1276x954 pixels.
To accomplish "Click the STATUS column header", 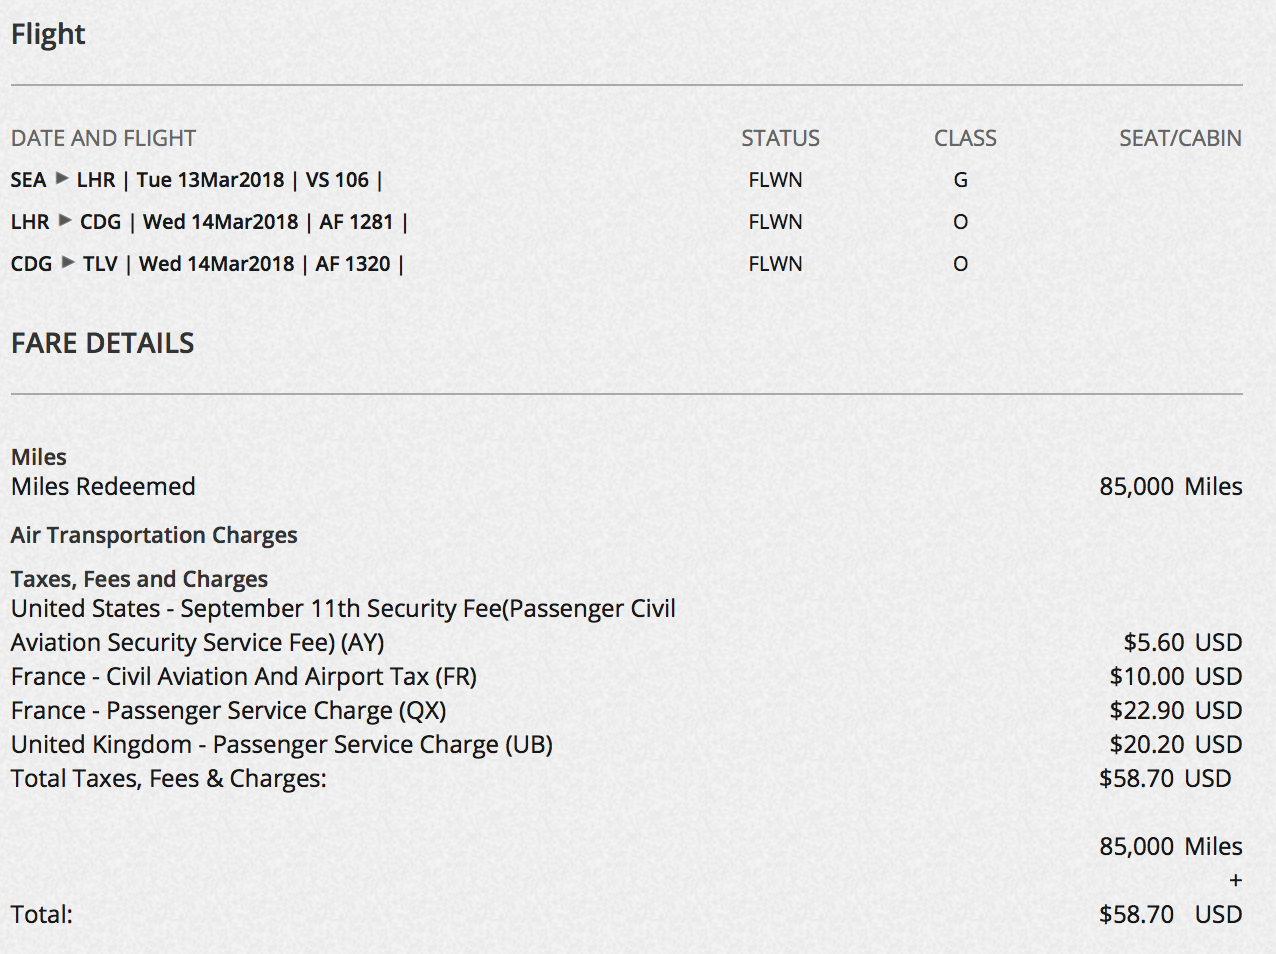I will (780, 138).
